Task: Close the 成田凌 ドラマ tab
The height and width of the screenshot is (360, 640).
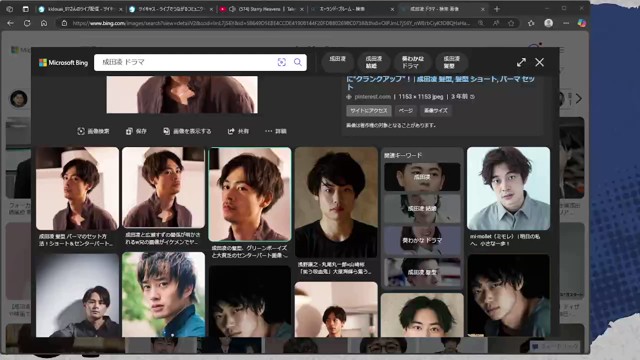Action: (x=482, y=9)
